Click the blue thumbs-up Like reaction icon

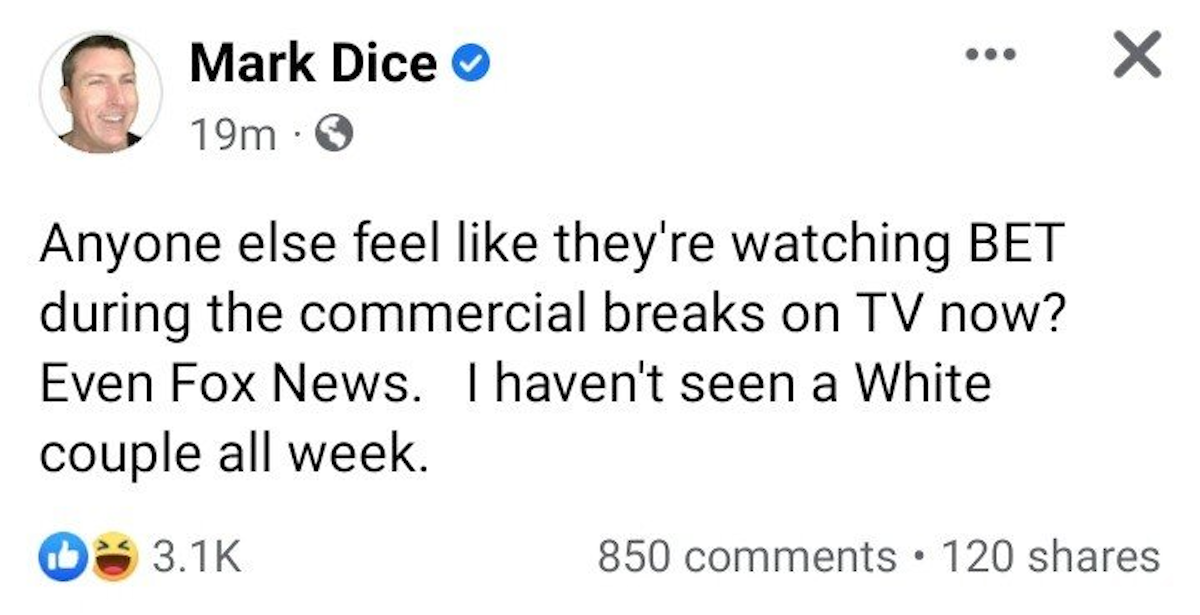58,556
